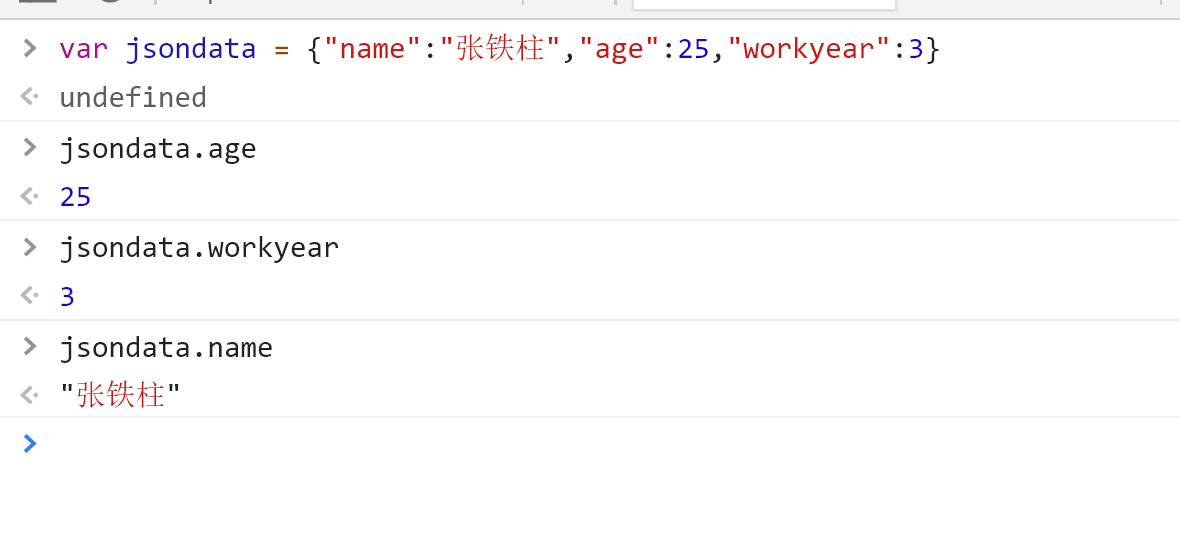Click the jsondata.age command text
Image resolution: width=1180 pixels, height=538 pixels.
[158, 149]
